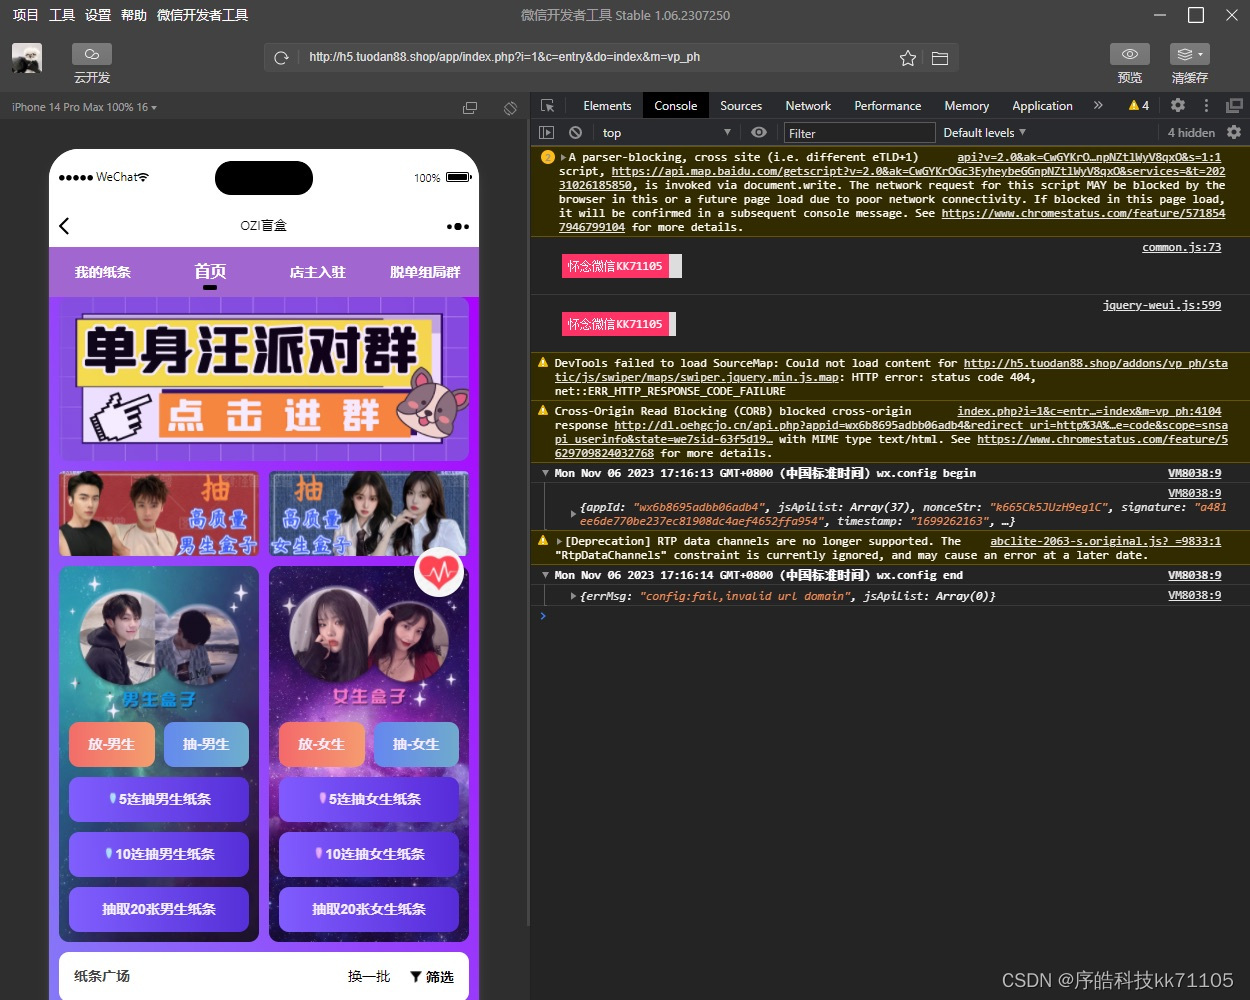This screenshot has width=1250, height=1000.
Task: Click the filter (筛选) funnel button
Action: coord(432,977)
